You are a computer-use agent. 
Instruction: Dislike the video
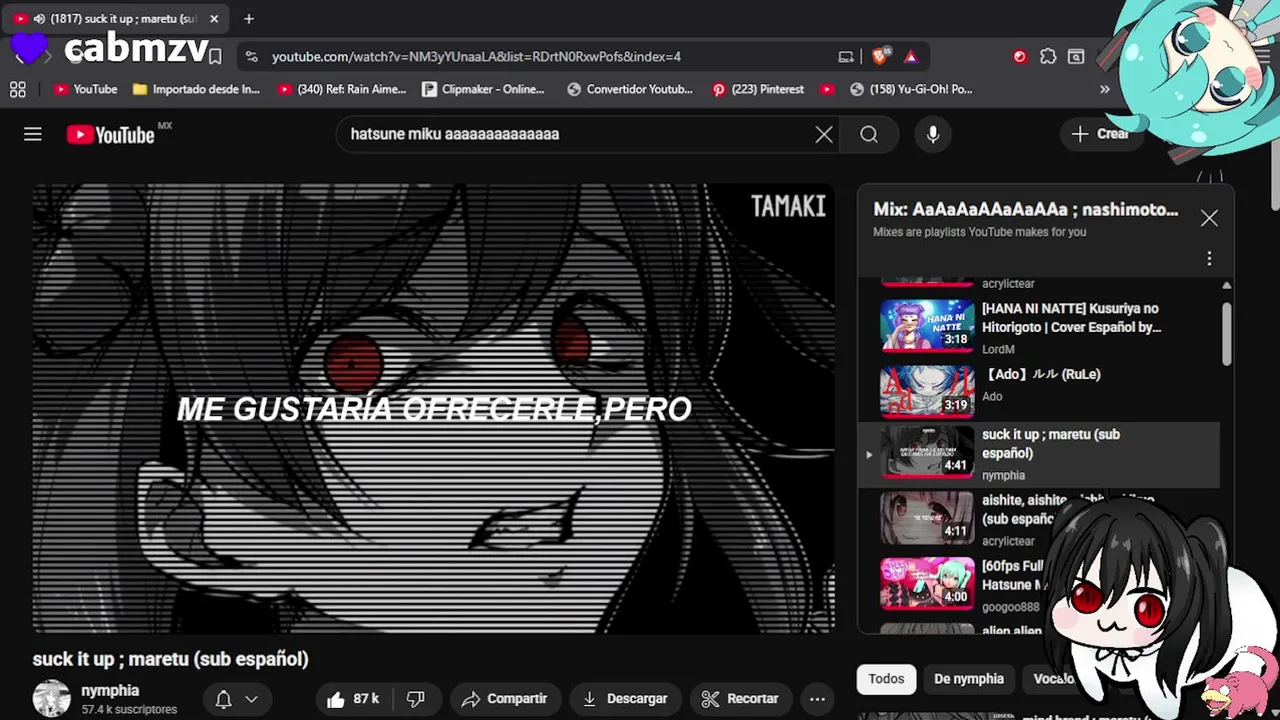tap(416, 699)
